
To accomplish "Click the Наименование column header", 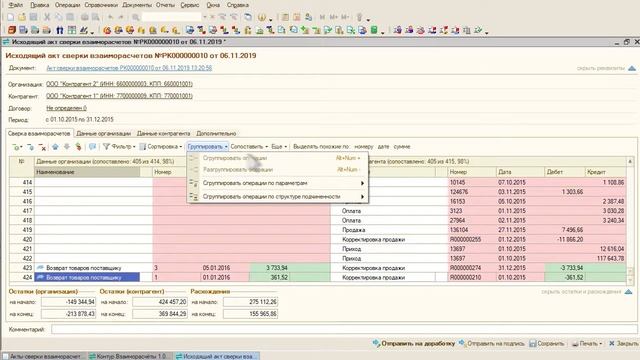I will pyautogui.click(x=87, y=172).
